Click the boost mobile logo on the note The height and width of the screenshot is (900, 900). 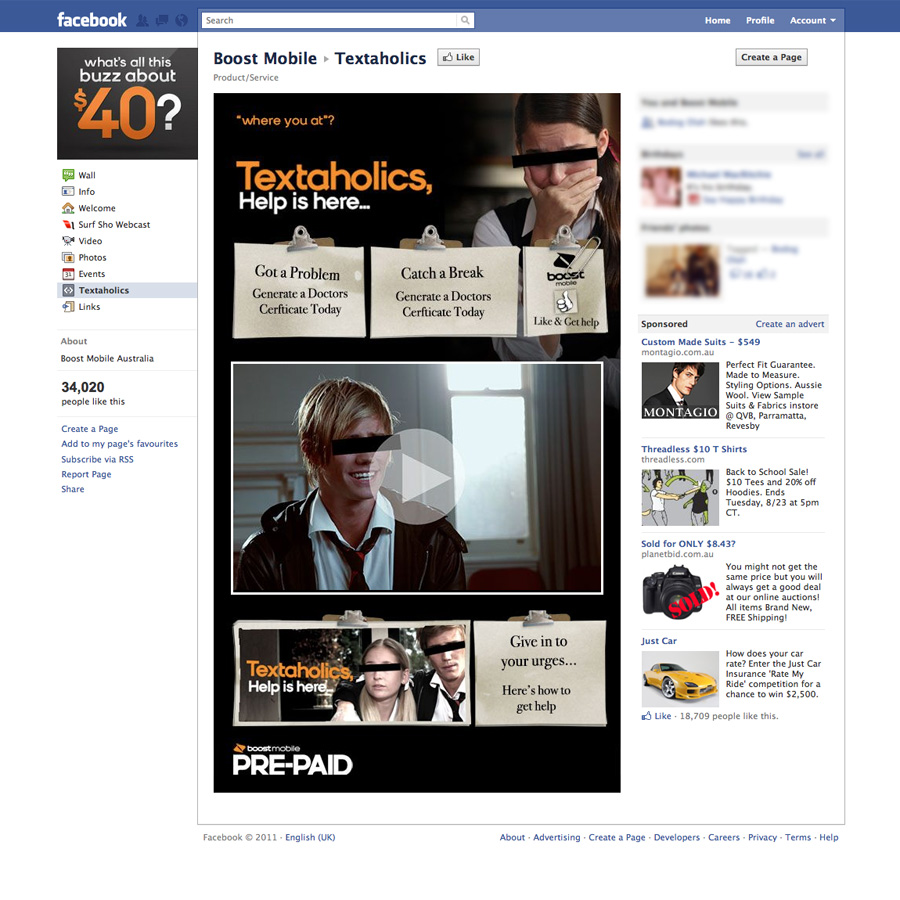pyautogui.click(x=565, y=270)
